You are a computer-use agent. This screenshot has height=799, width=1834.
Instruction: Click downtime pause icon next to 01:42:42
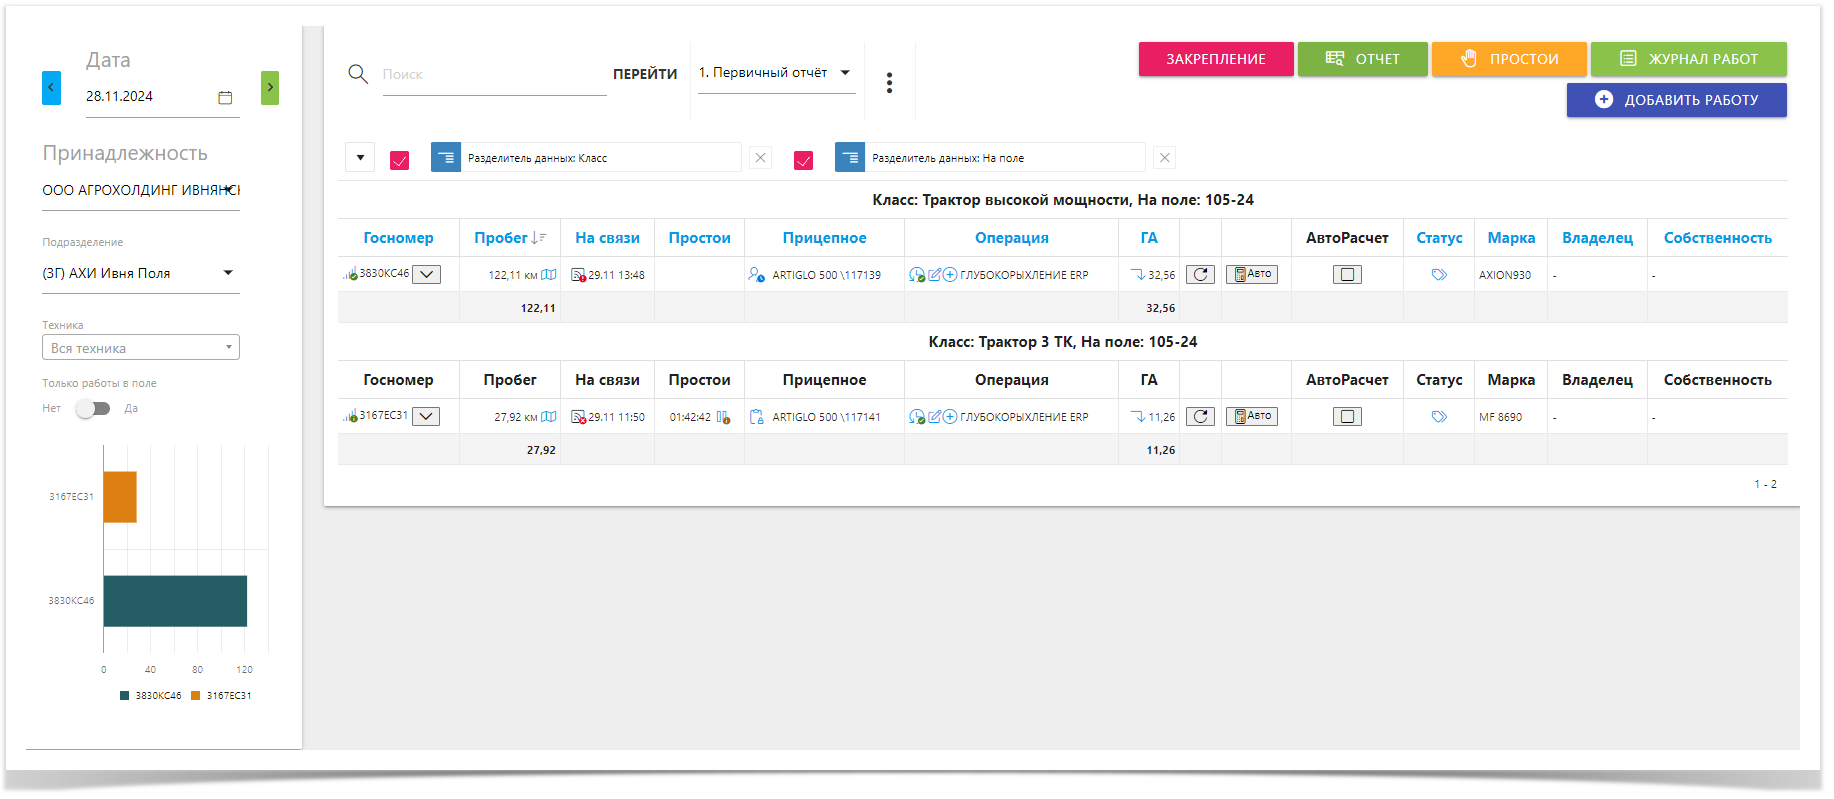(x=723, y=417)
